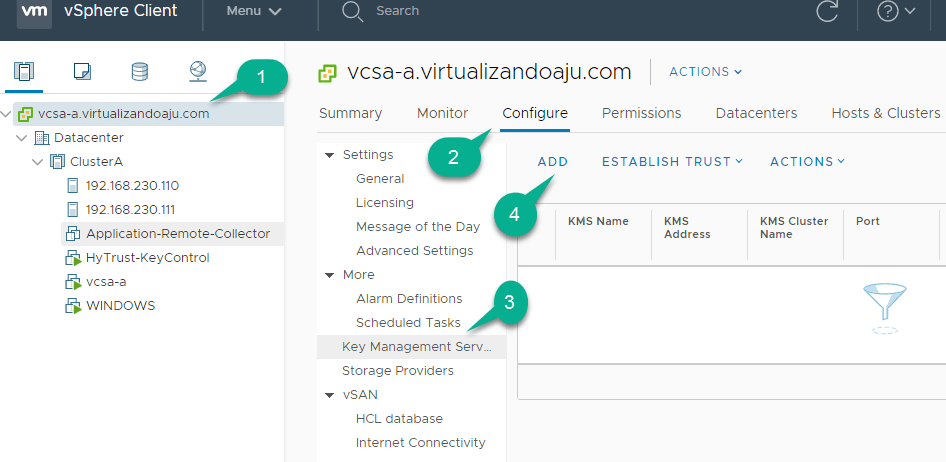The height and width of the screenshot is (462, 946).
Task: Switch to the Storage inventory view icon
Action: (x=140, y=71)
